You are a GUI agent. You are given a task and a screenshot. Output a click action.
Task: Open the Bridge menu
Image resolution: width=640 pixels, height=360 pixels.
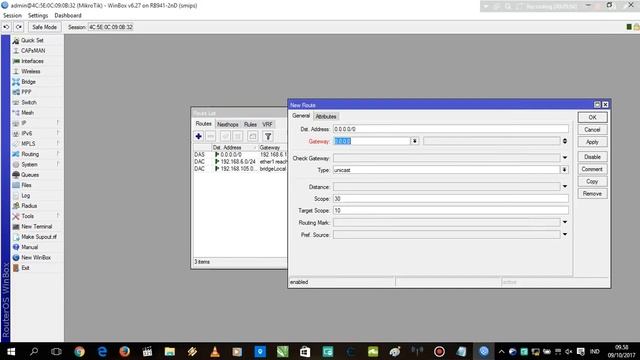click(x=28, y=82)
